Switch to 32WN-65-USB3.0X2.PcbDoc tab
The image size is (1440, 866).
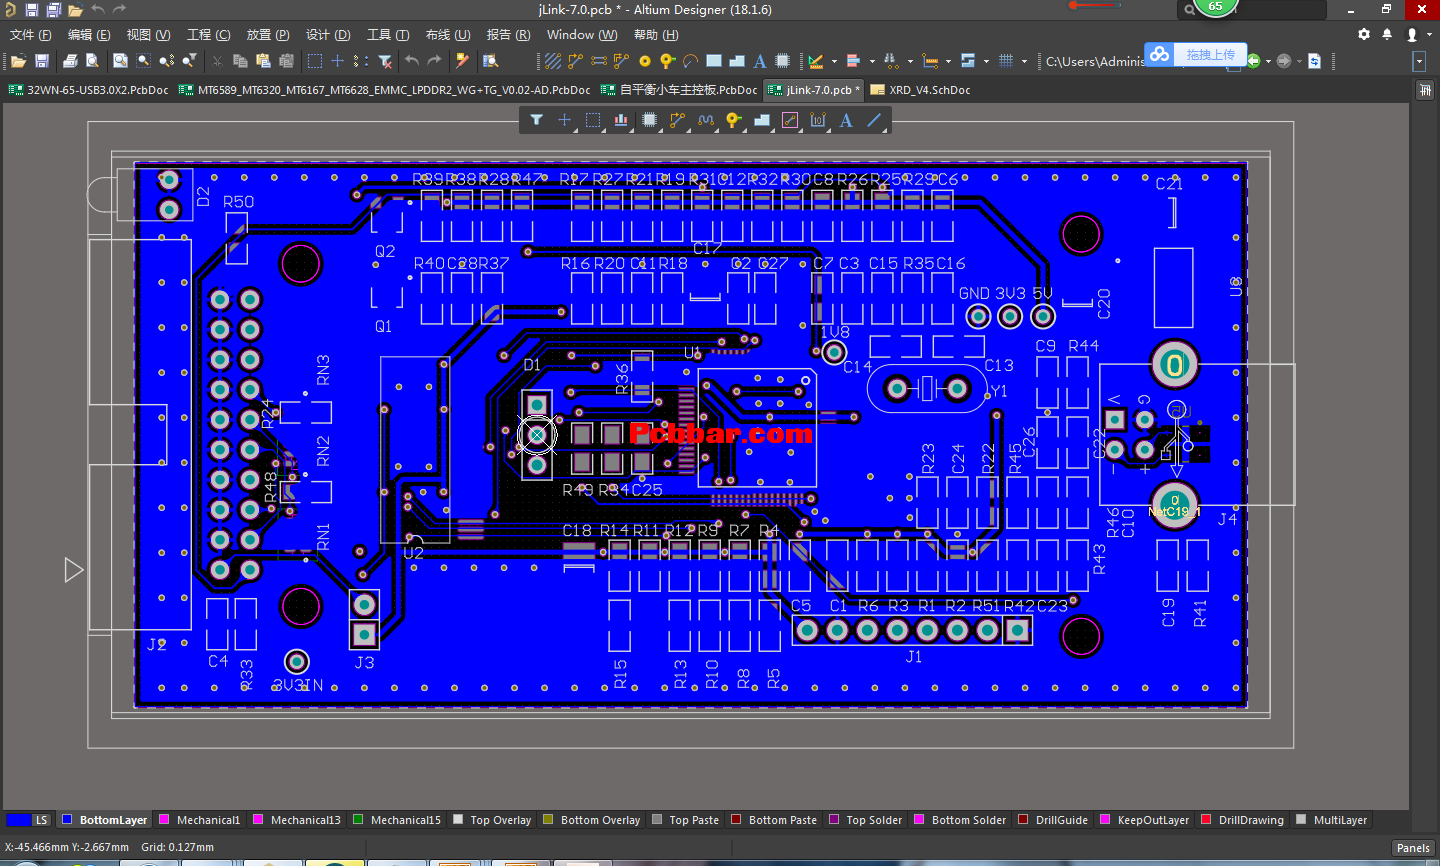pos(88,89)
